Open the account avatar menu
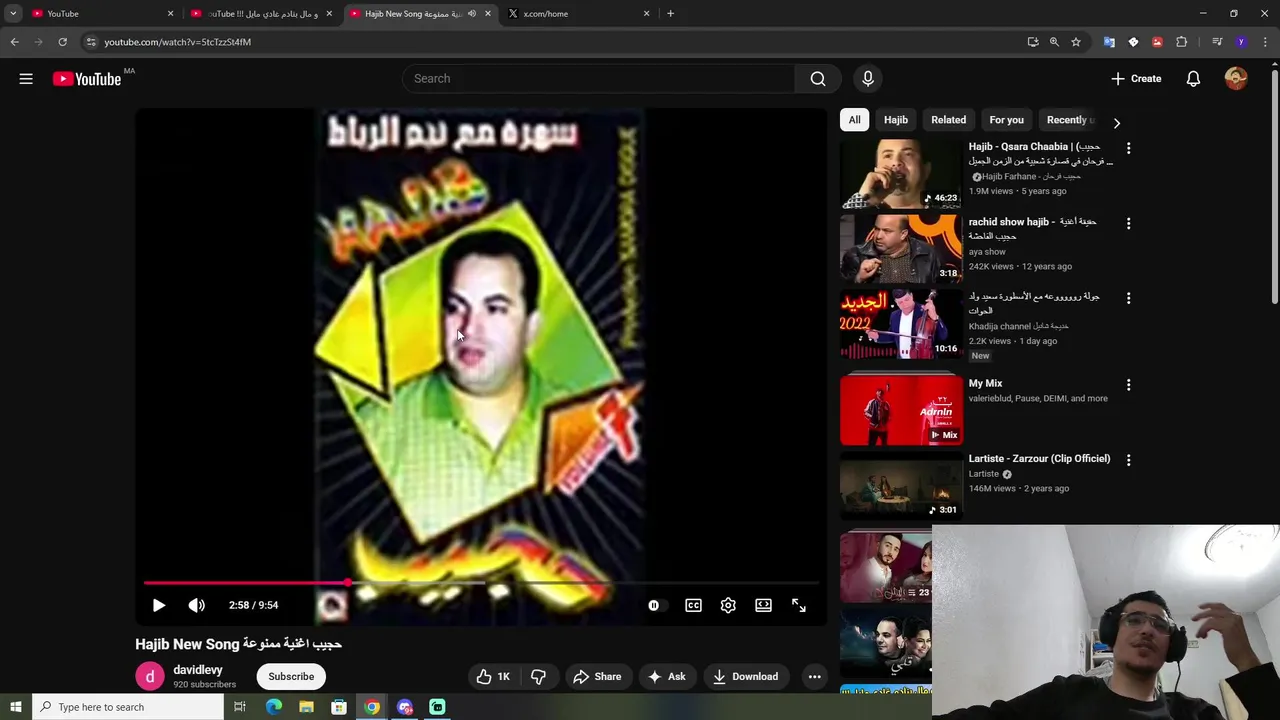Viewport: 1280px width, 720px height. click(x=1236, y=79)
